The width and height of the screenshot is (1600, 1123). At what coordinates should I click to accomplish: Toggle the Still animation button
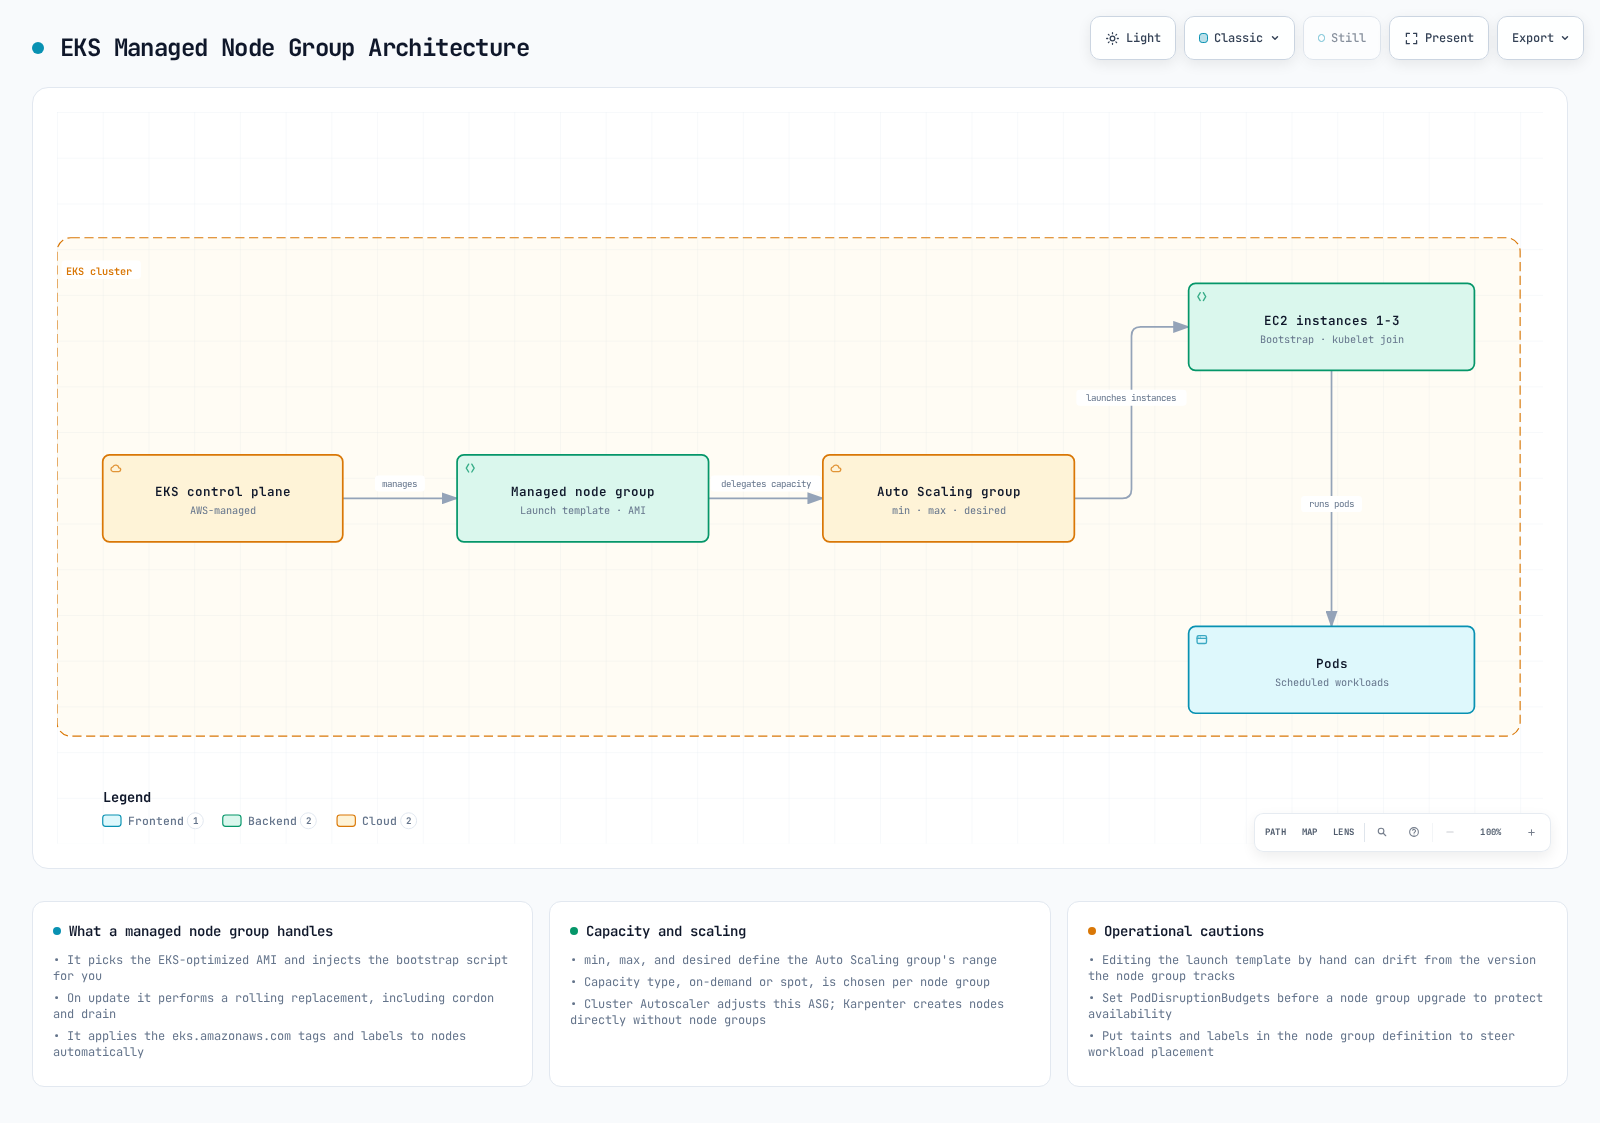[1342, 38]
